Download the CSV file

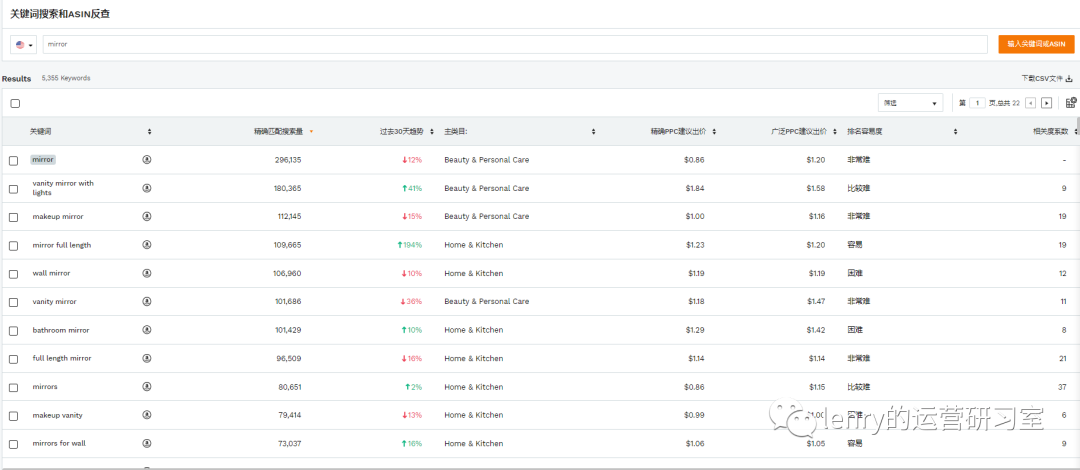[x=1047, y=79]
